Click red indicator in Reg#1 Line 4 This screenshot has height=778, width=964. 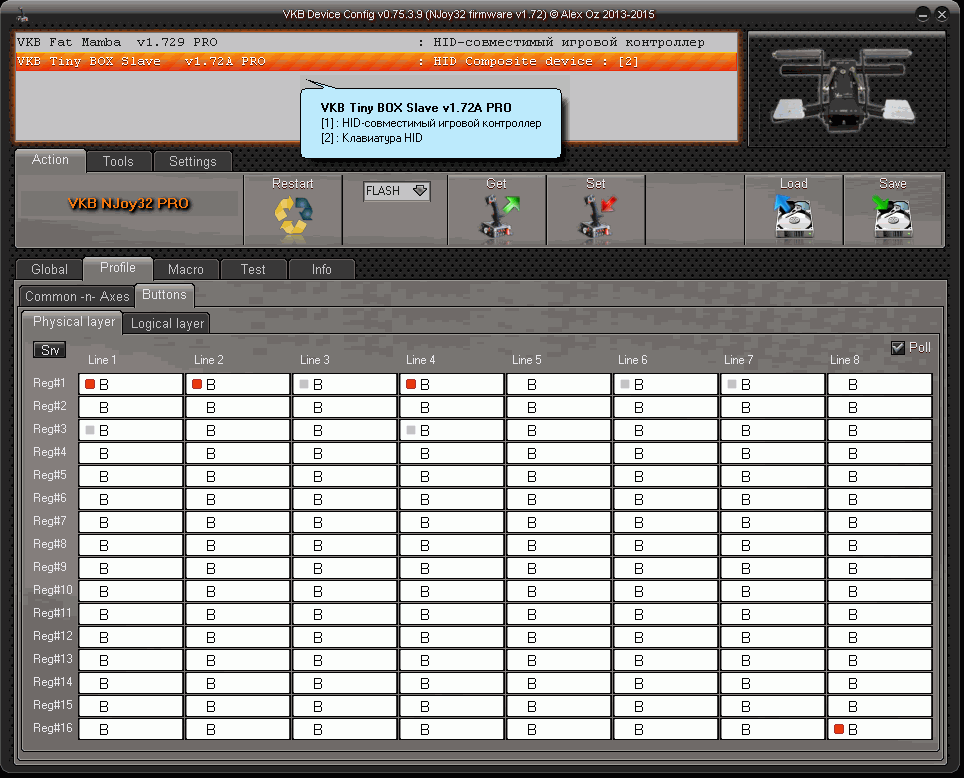411,384
